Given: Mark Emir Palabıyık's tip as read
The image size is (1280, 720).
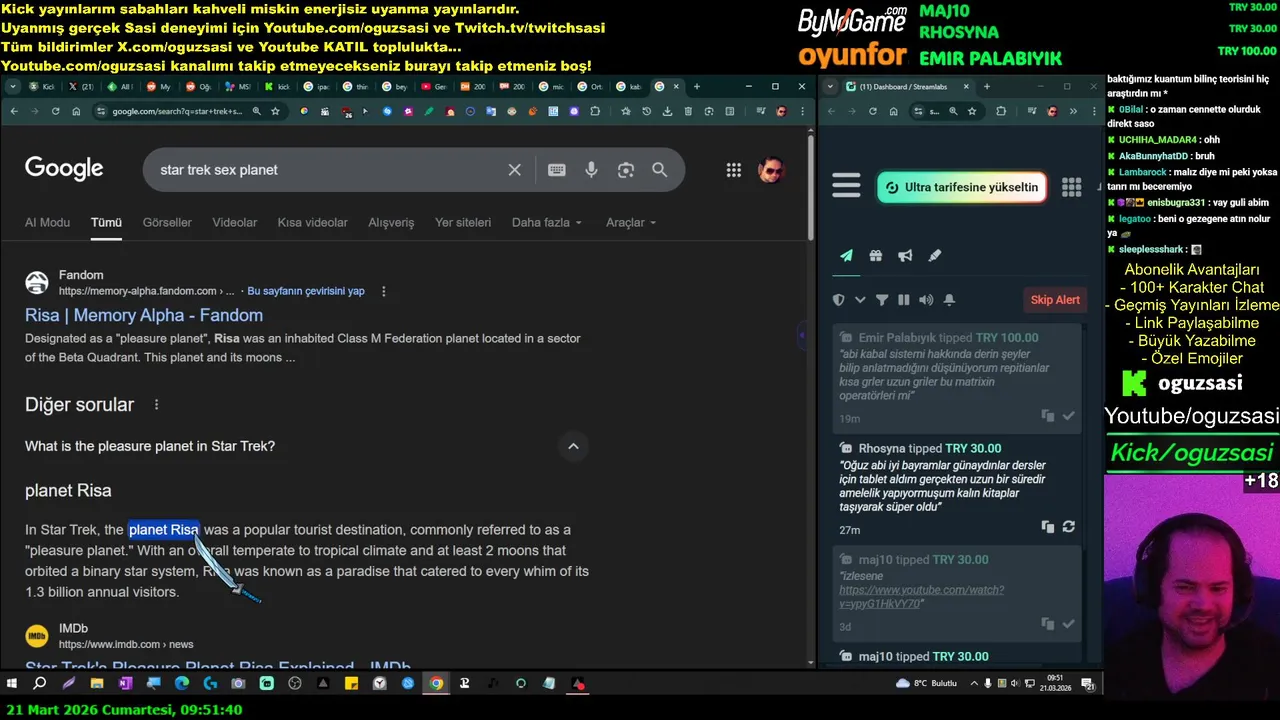Looking at the screenshot, I should pos(1068,415).
